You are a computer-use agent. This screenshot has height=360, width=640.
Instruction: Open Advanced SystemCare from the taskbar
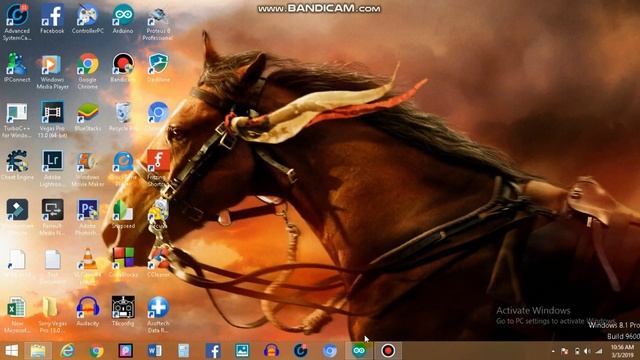click(x=300, y=351)
